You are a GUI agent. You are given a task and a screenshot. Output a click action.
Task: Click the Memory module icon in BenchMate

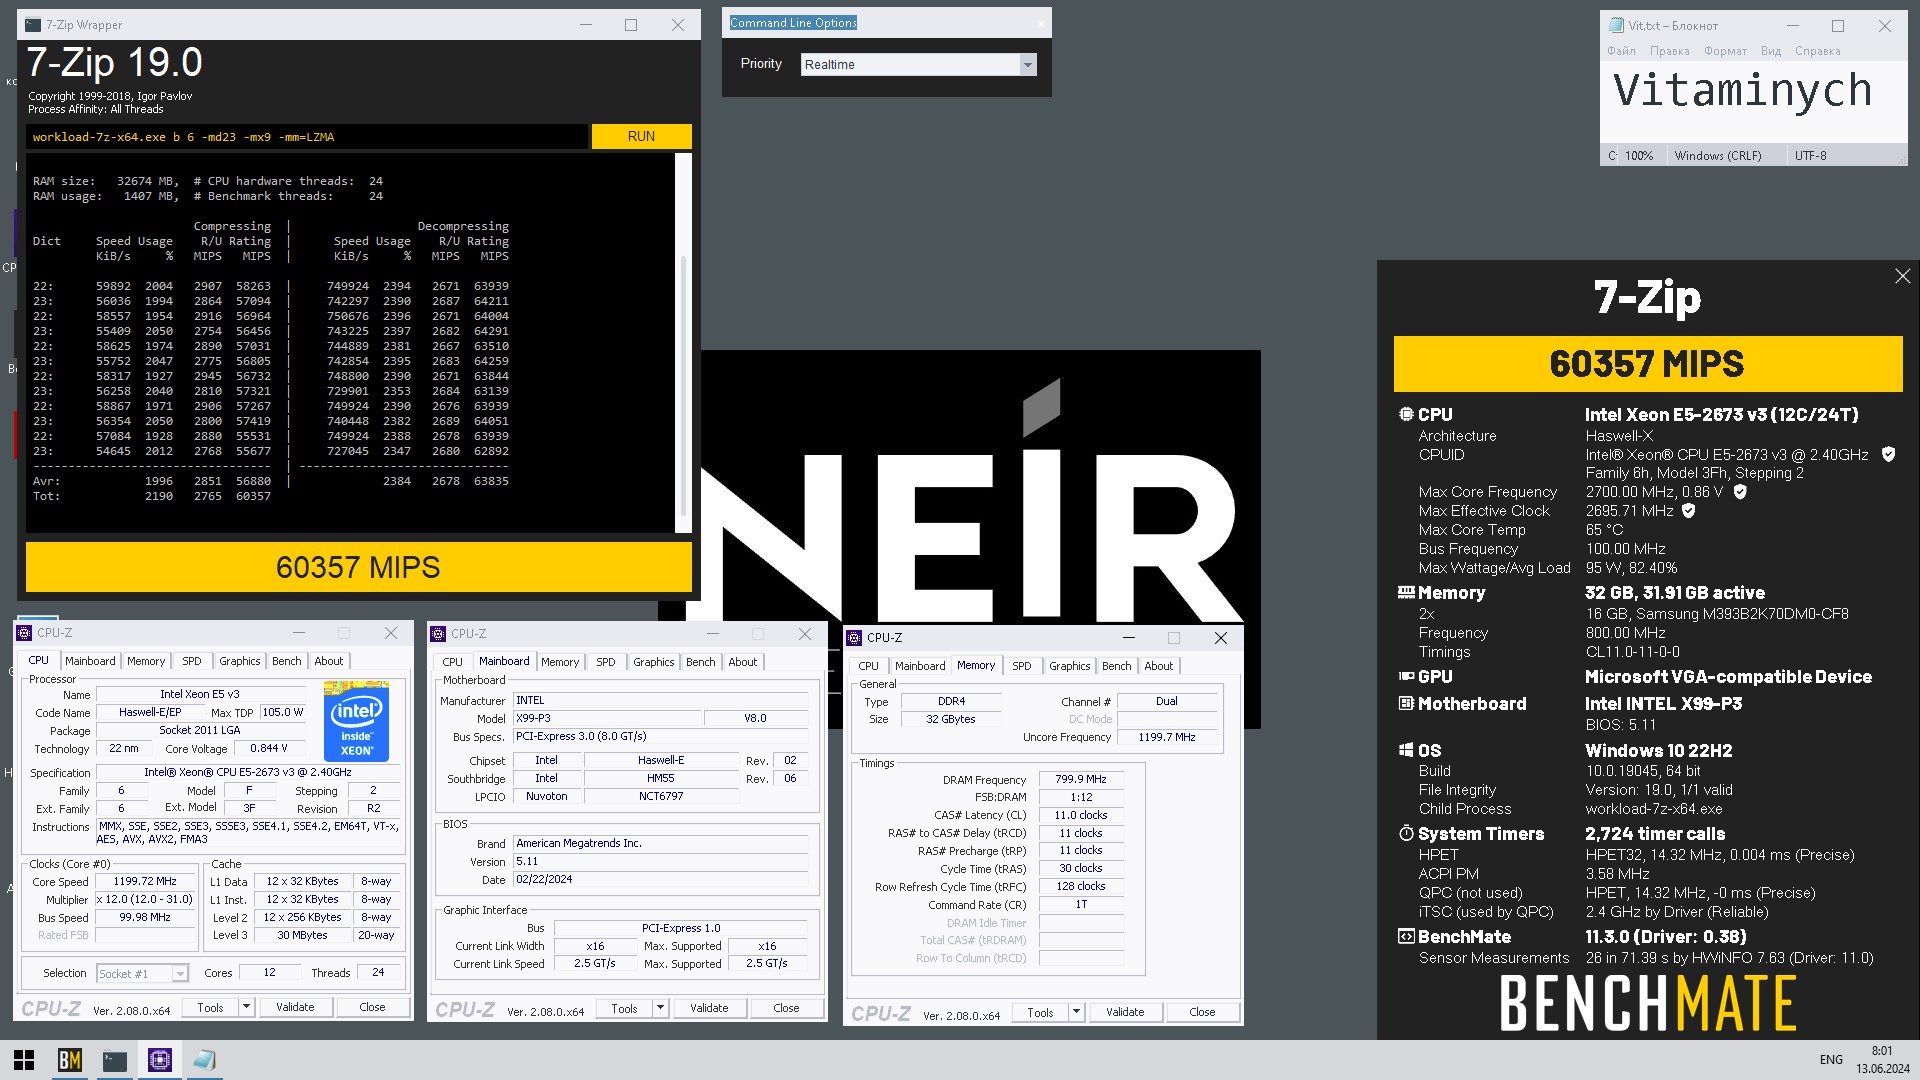click(x=1406, y=592)
